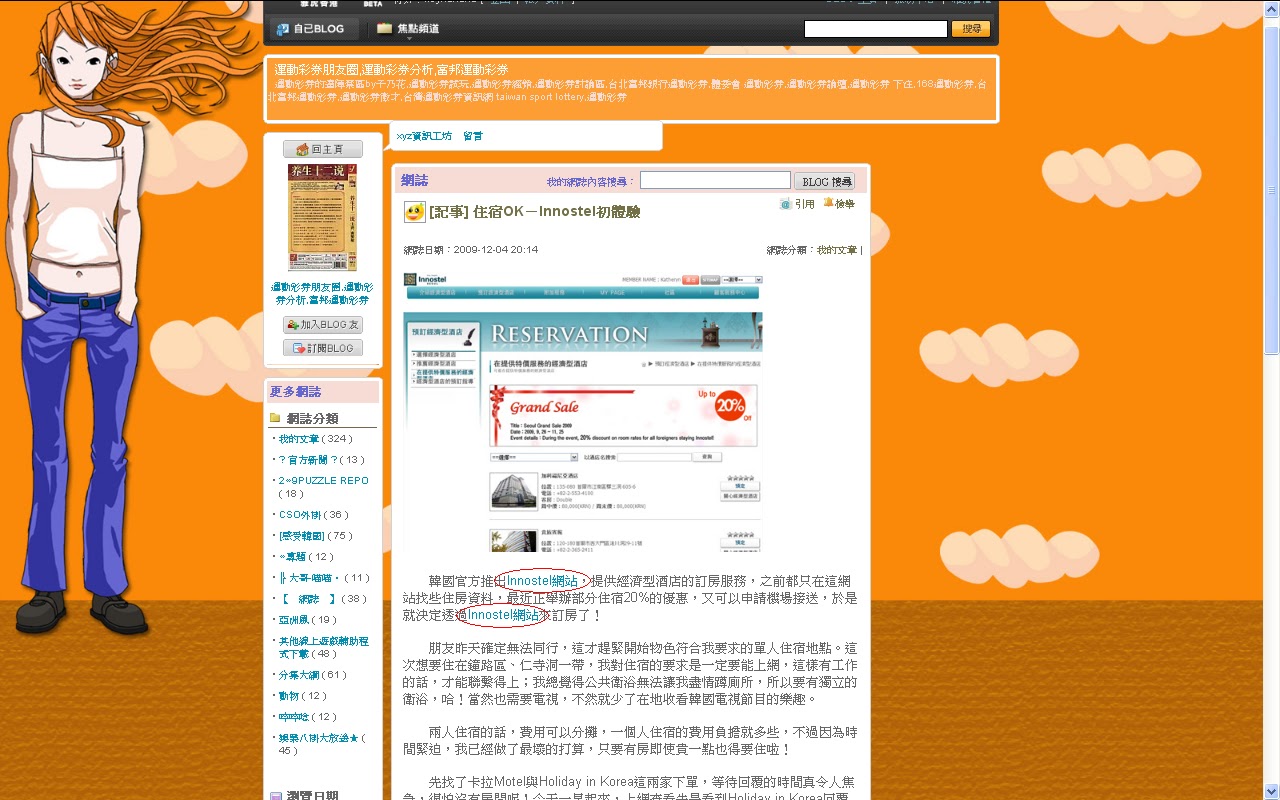The image size is (1280, 800).
Task: Select the 回主頁 home icon in the sidebar
Action: coord(303,148)
